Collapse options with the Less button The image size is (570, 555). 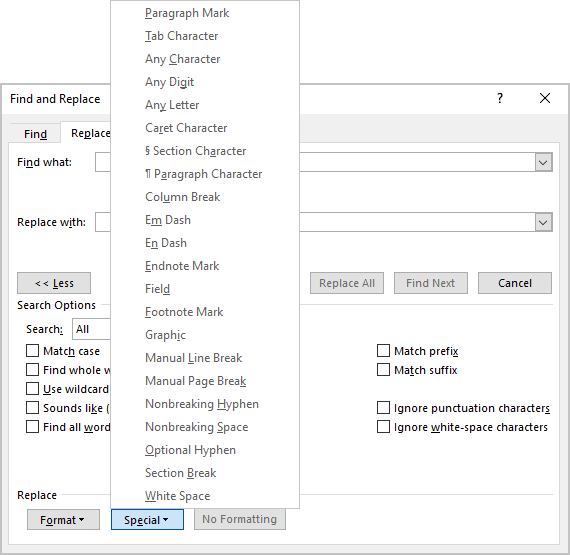click(x=54, y=283)
